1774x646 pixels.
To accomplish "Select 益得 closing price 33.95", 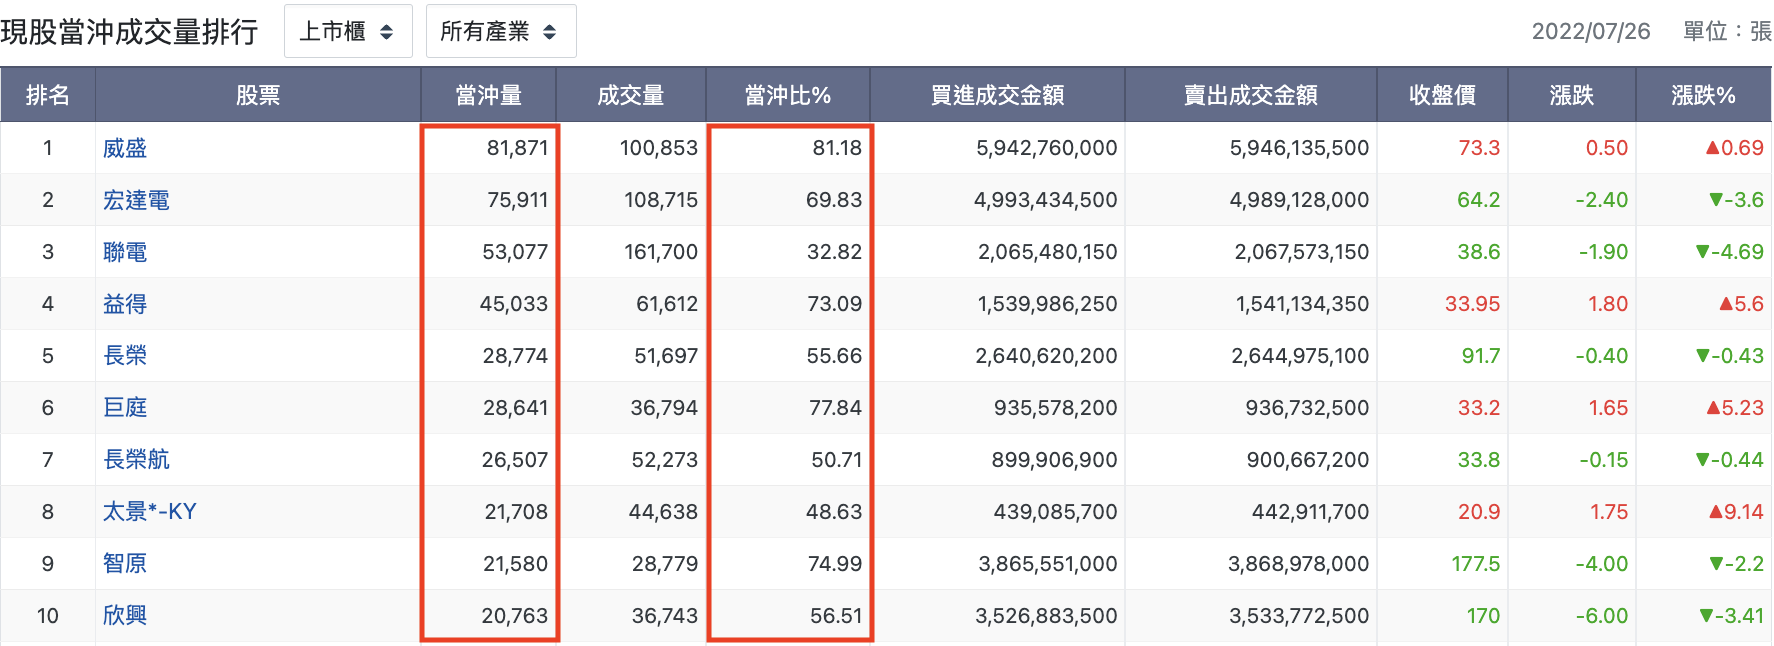I will (x=1472, y=304).
